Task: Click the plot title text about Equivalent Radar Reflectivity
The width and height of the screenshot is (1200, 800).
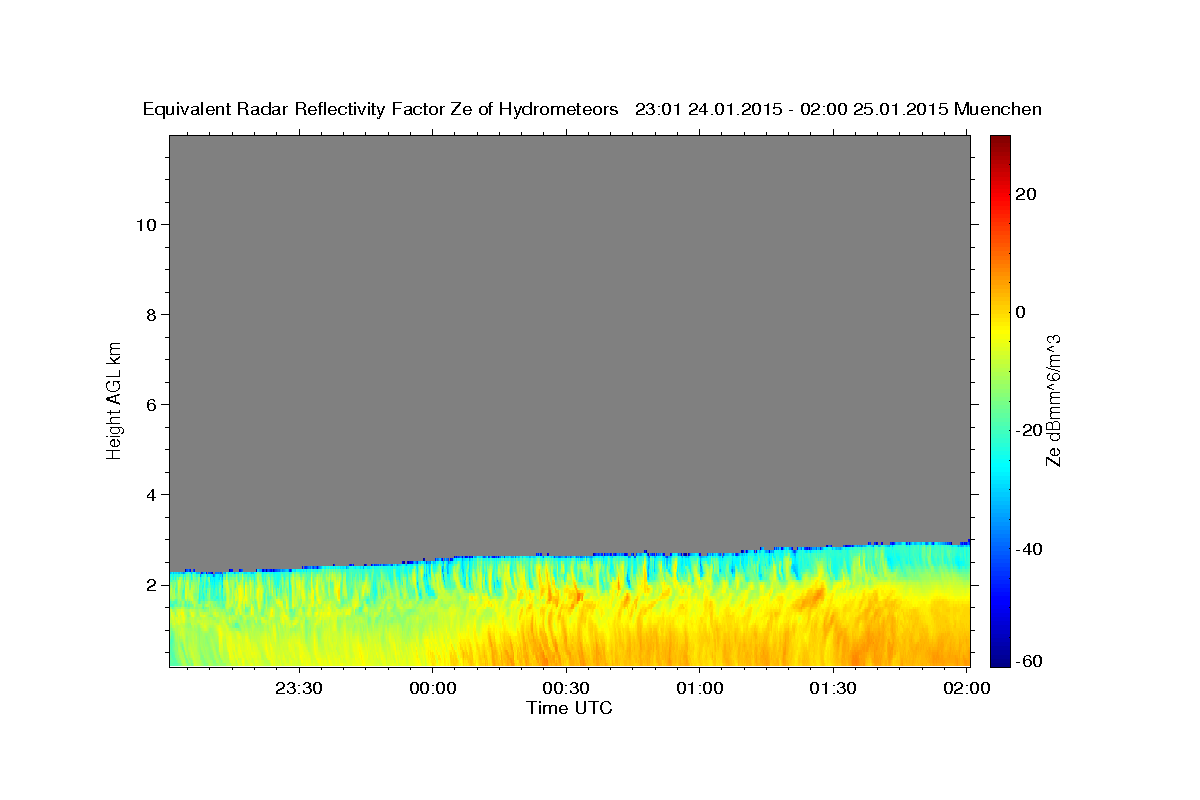Action: click(x=592, y=109)
